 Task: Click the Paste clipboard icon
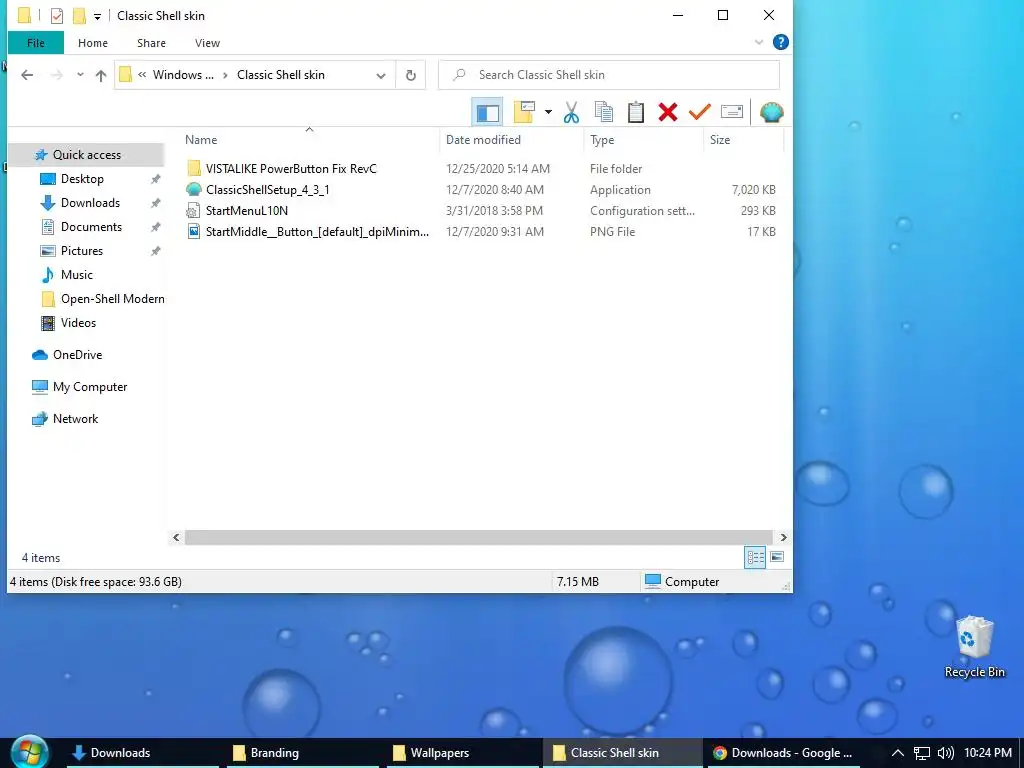(635, 112)
